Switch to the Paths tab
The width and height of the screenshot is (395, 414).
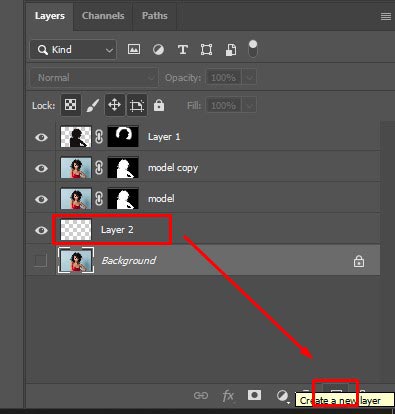154,16
